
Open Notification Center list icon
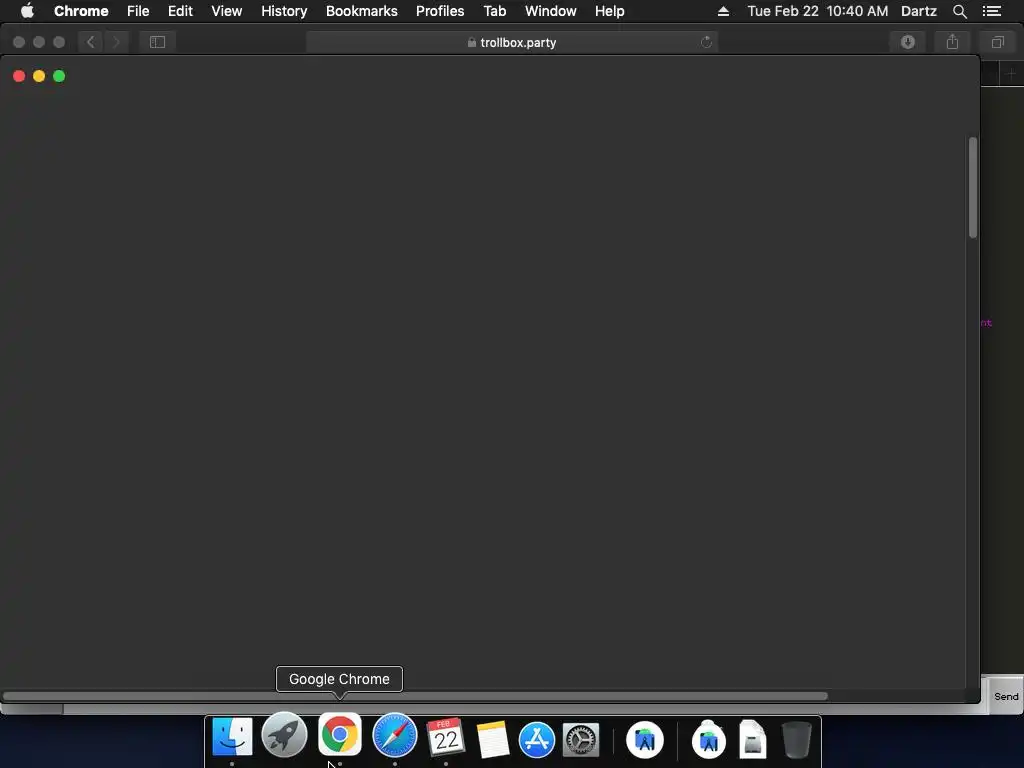992,11
